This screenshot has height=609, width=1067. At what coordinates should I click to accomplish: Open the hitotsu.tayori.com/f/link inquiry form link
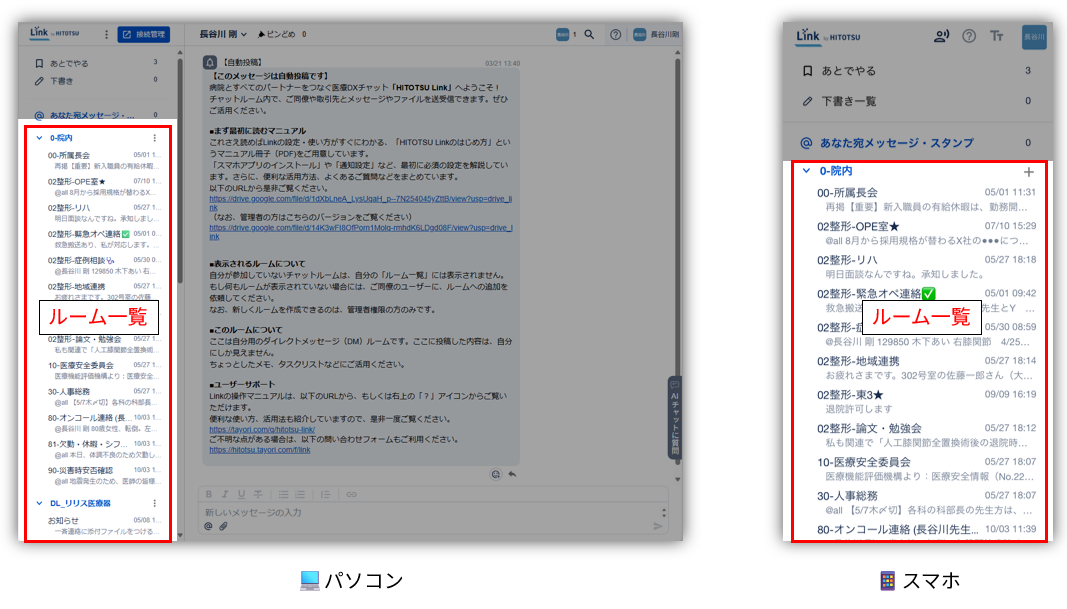[260, 450]
